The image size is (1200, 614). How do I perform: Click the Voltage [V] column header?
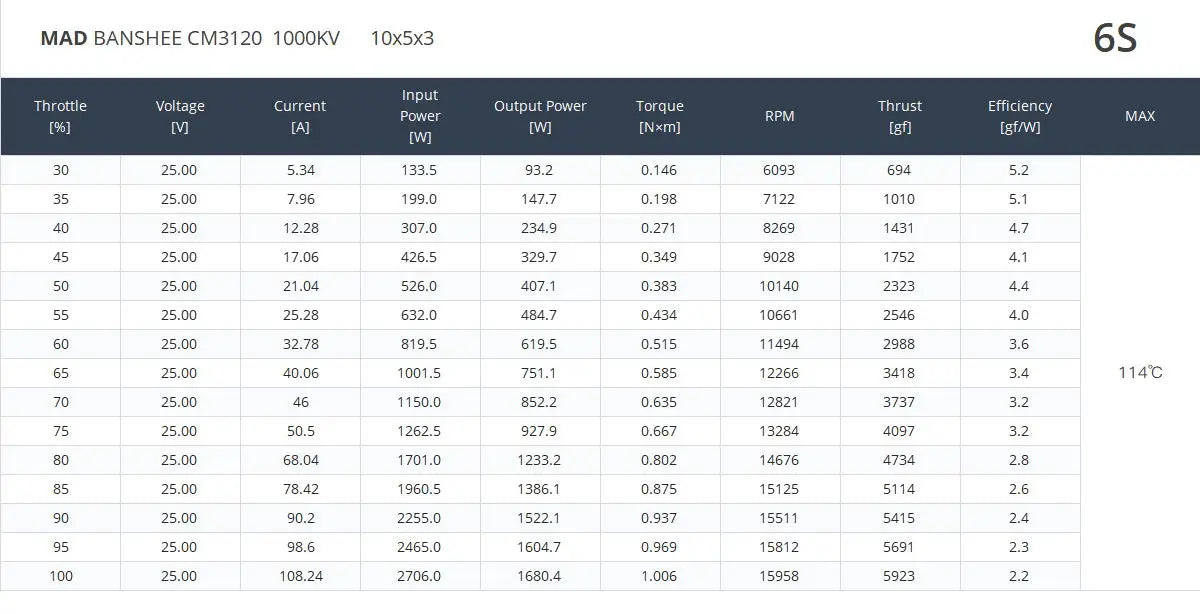tap(180, 116)
